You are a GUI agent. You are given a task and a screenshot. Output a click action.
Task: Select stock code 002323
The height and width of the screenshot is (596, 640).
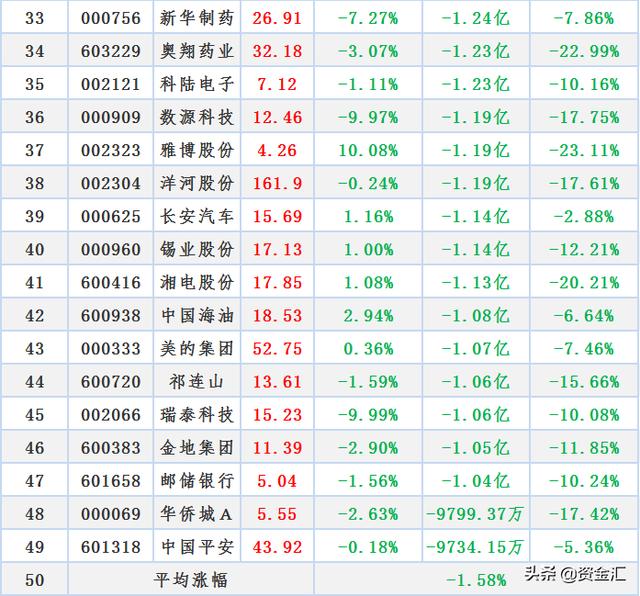coord(111,151)
